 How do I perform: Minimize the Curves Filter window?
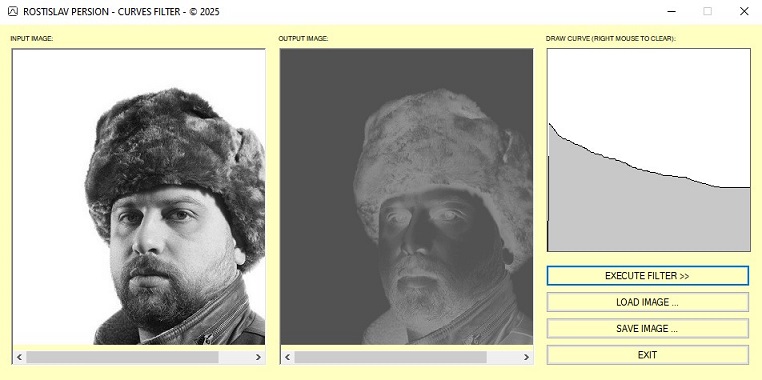tap(672, 11)
